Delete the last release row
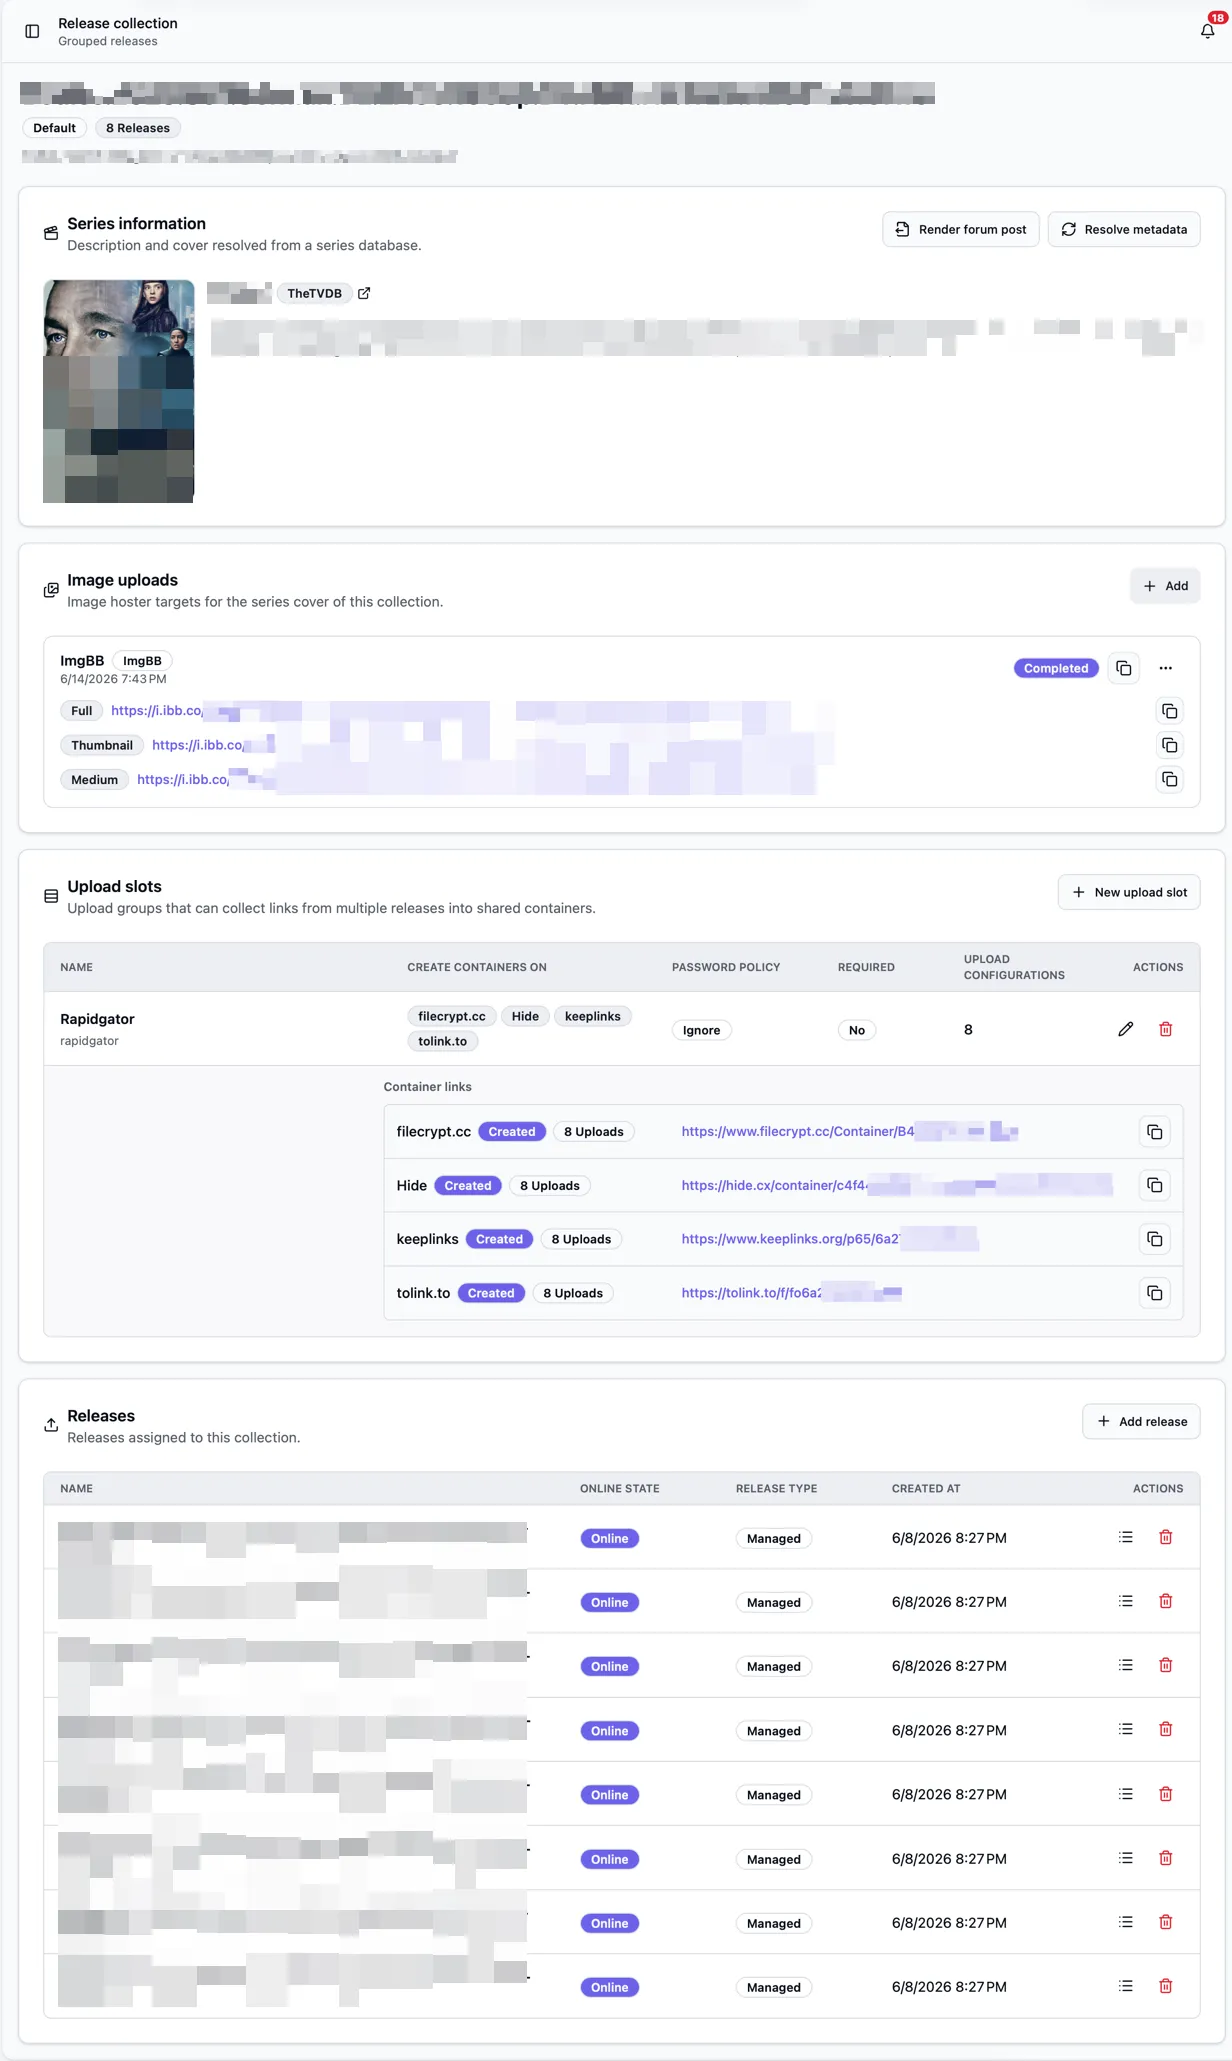This screenshot has width=1232, height=2061. 1166,1986
